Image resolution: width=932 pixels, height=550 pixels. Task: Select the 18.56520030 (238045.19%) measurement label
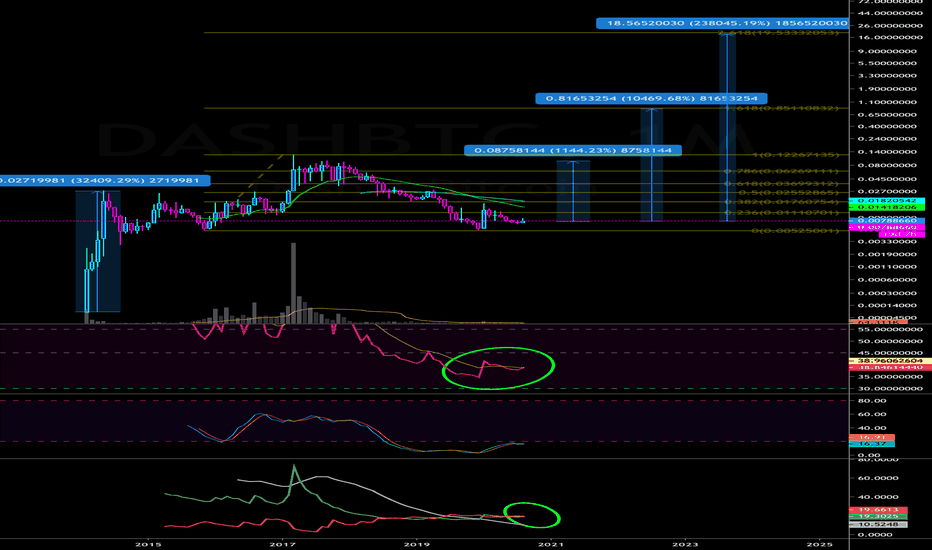723,23
